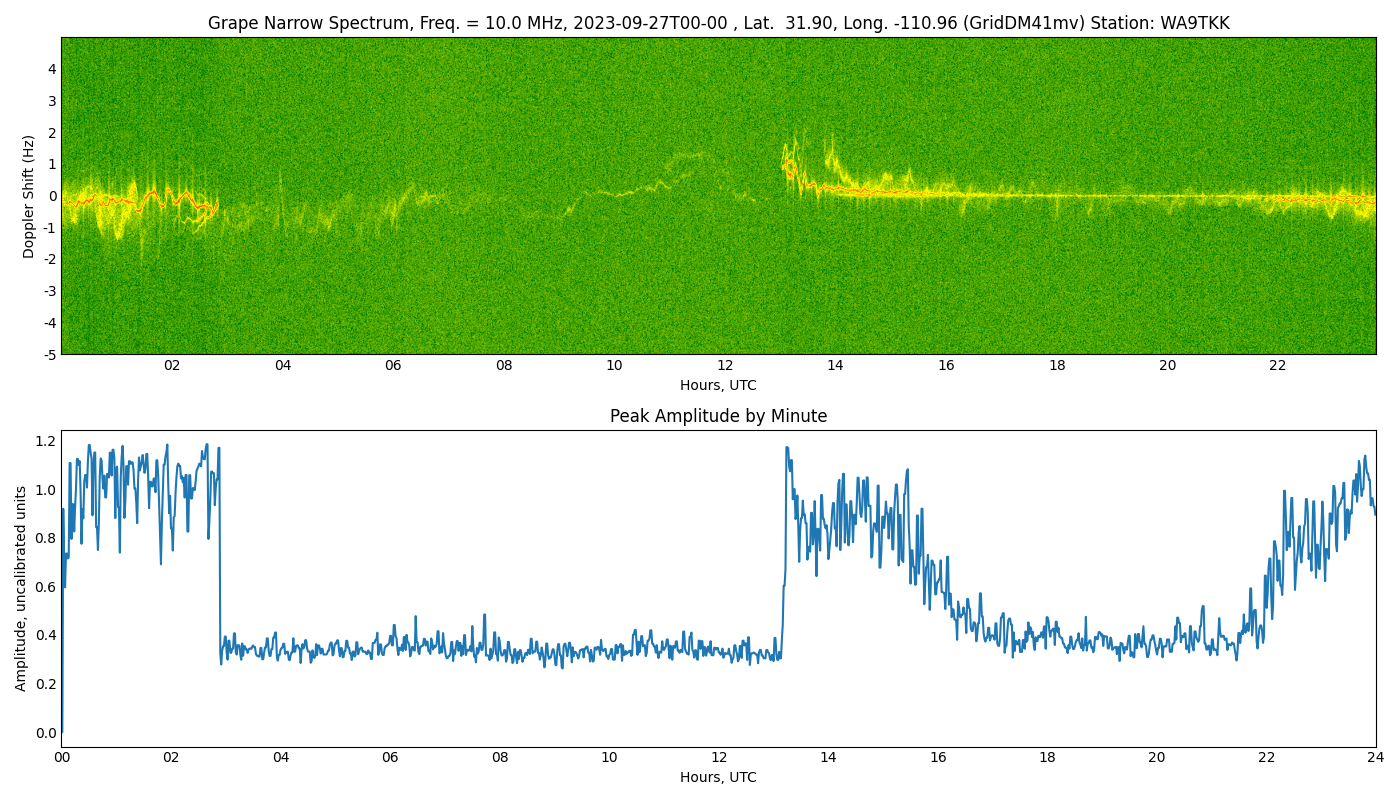Click the sharp amplitude drop near hour 03
The width and height of the screenshot is (1400, 800).
[220, 560]
